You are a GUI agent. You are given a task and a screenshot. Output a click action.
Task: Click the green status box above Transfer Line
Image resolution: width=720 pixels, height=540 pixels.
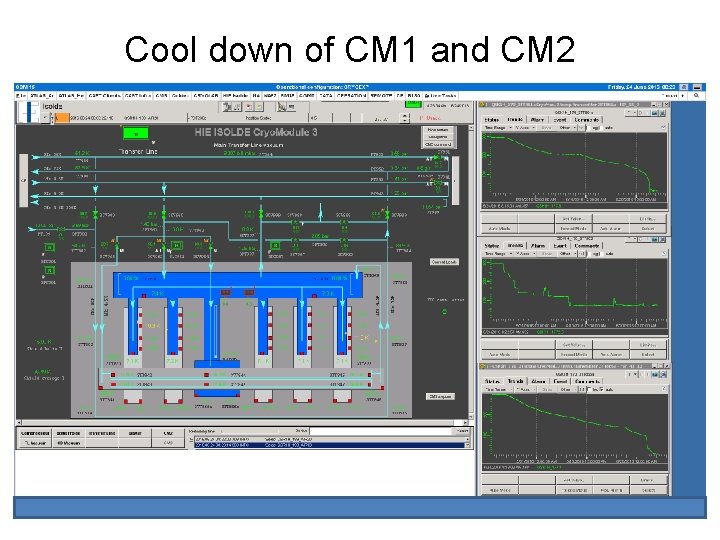[136, 134]
